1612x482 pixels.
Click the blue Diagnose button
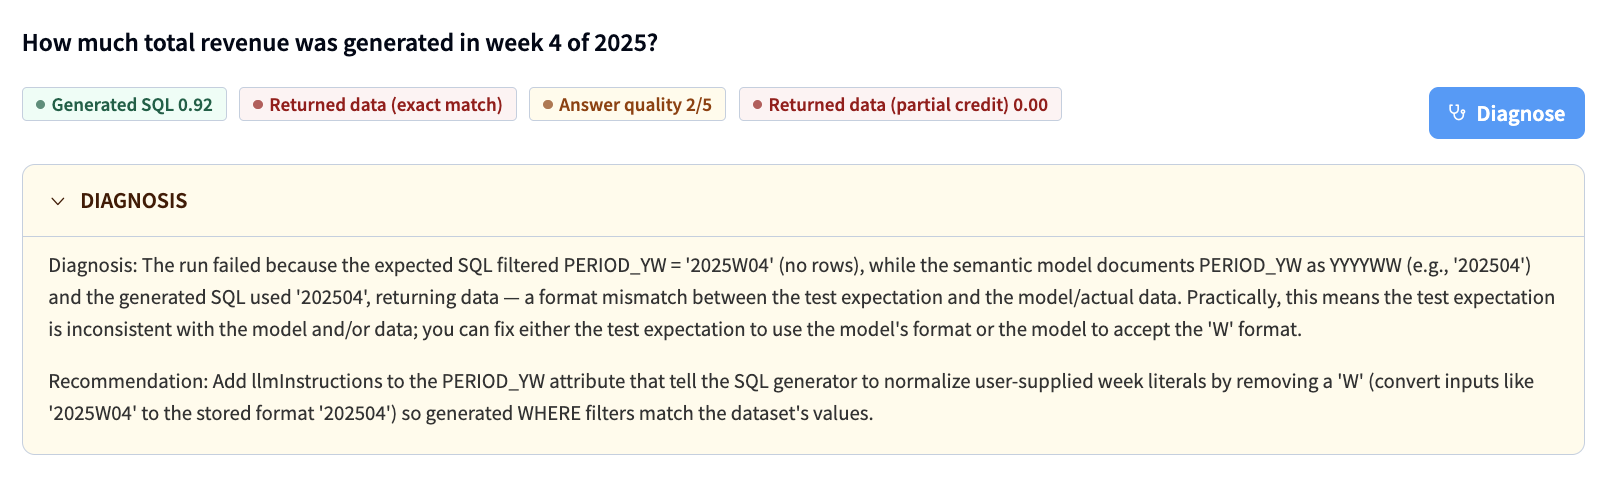pos(1506,113)
